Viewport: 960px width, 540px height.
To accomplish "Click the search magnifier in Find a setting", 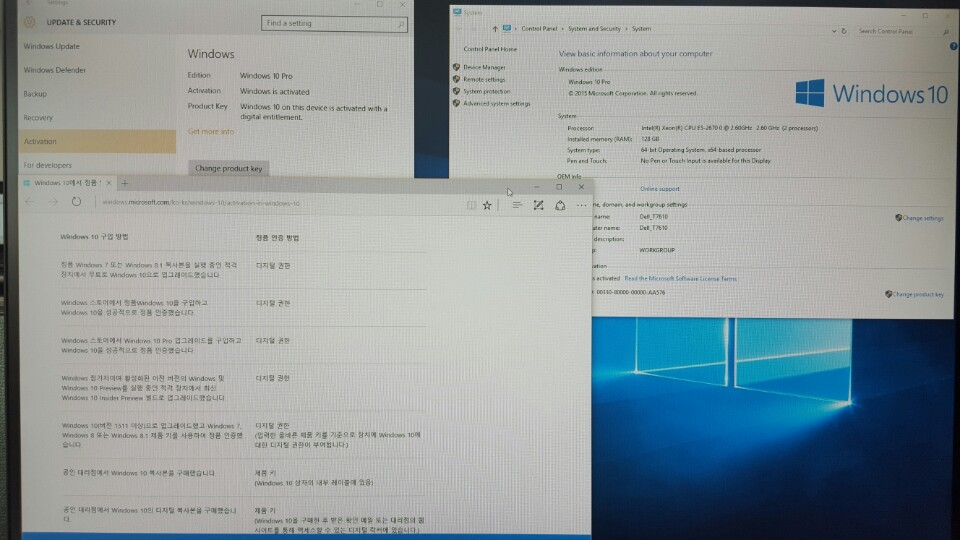I will tap(401, 24).
